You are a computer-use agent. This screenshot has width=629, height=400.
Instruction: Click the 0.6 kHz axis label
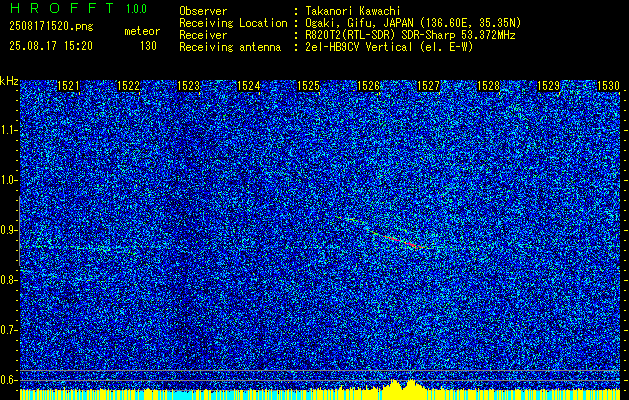point(8,380)
